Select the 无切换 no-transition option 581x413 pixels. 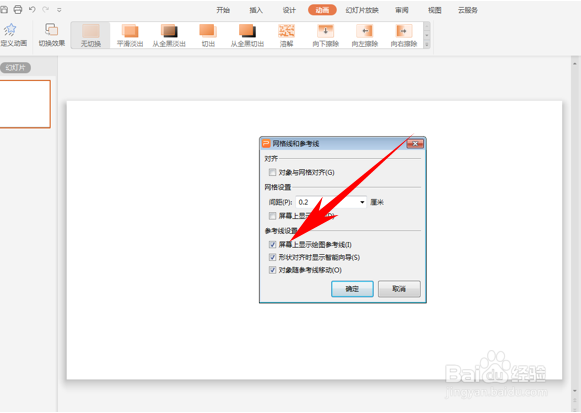(x=91, y=35)
